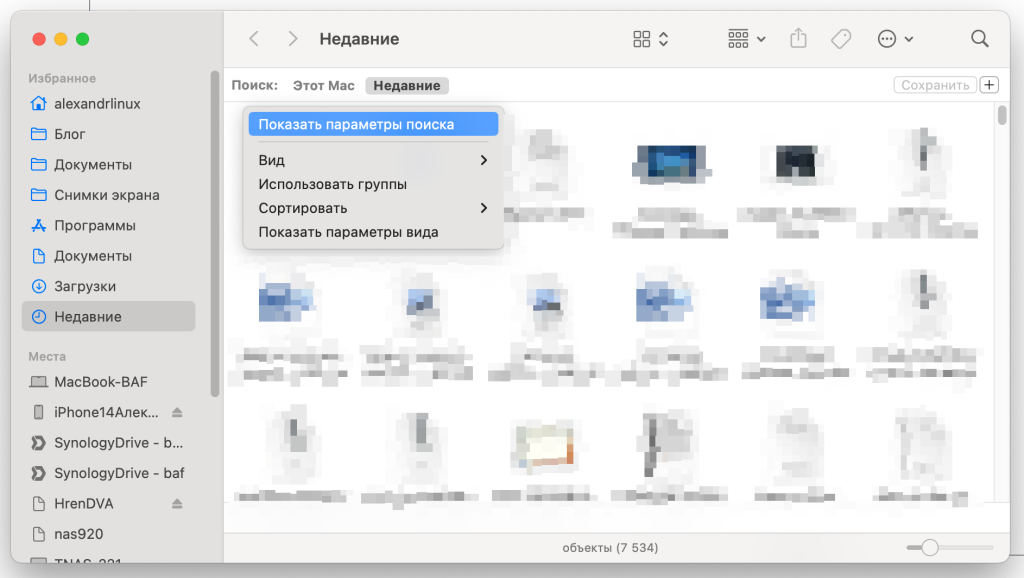Click chevron next to 'Вид'

coord(483,160)
